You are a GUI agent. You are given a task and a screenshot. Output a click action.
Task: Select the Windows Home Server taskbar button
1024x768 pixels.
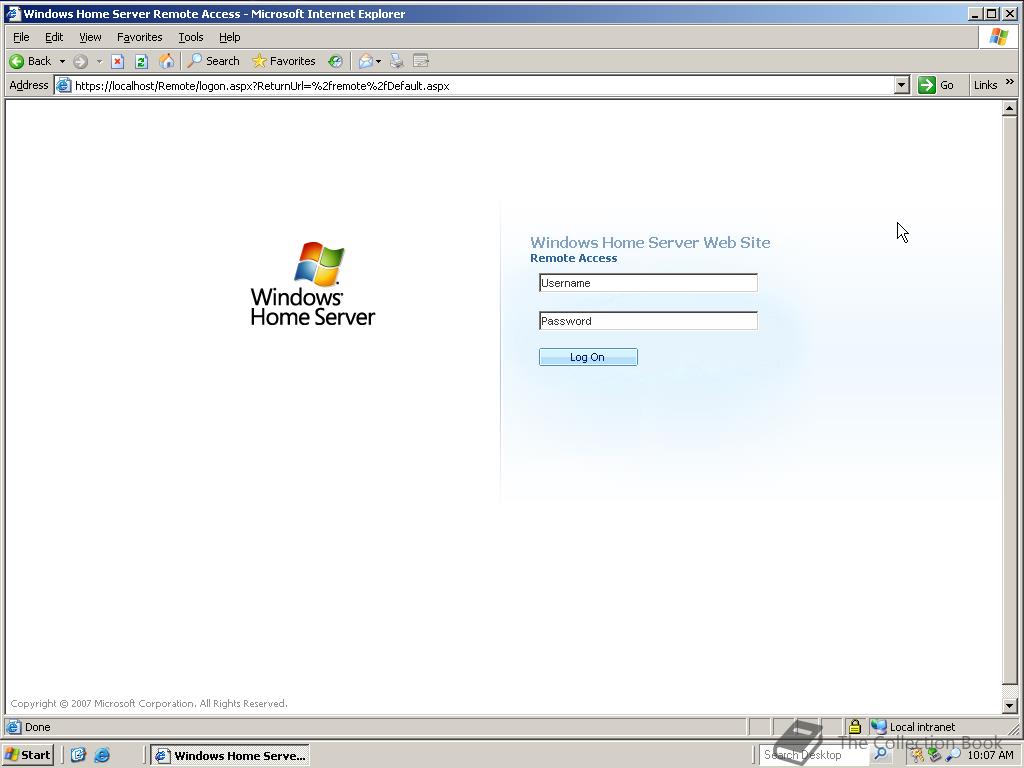click(x=230, y=756)
